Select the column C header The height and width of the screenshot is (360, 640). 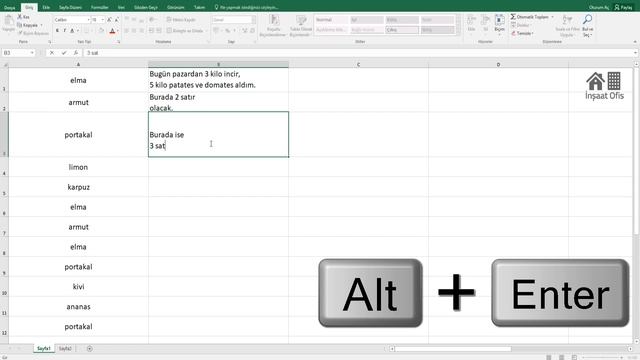pos(358,64)
